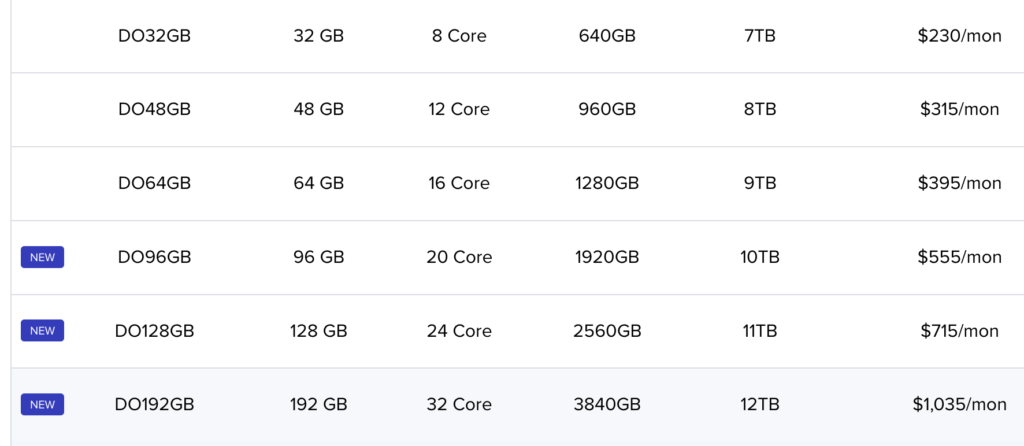The width and height of the screenshot is (1024, 446).
Task: Choose the DO192GB plan name
Action: tap(155, 405)
